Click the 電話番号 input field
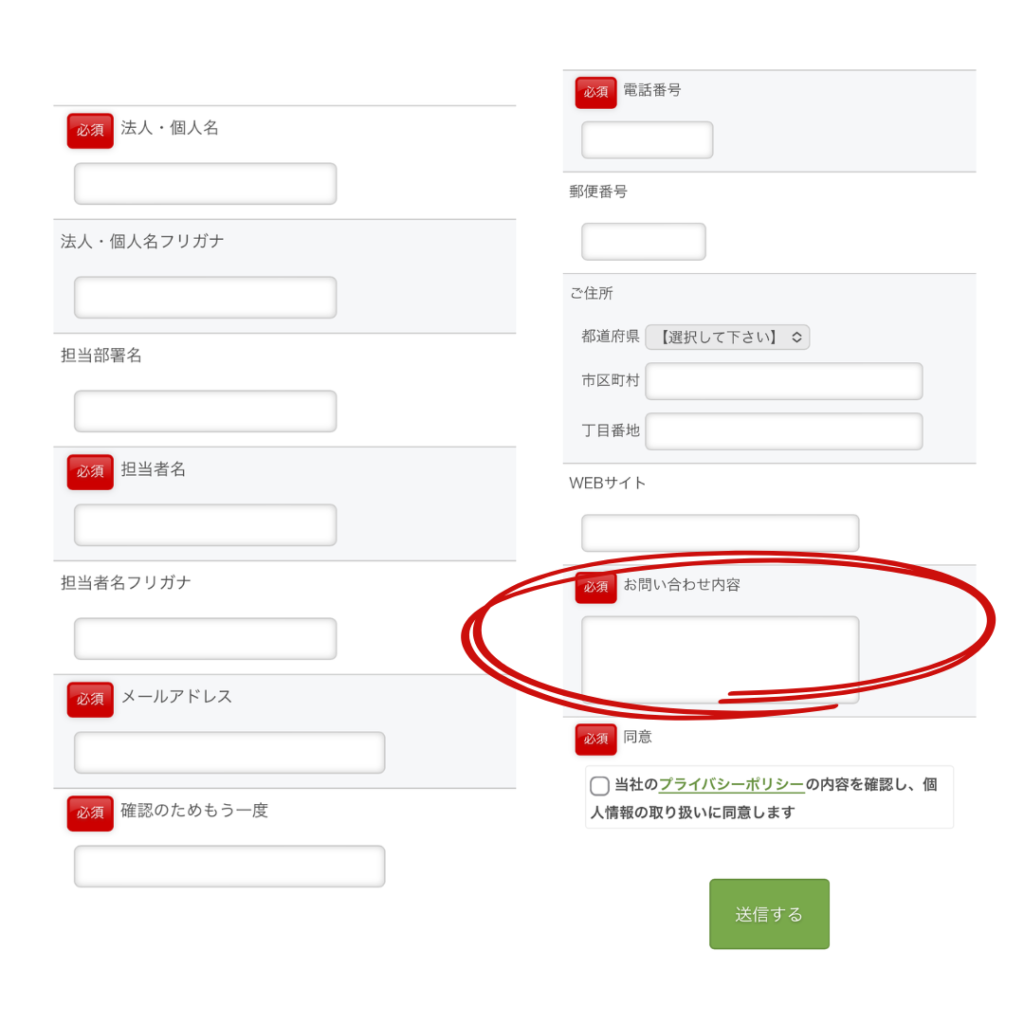This screenshot has width=1024, height=1024. point(647,140)
